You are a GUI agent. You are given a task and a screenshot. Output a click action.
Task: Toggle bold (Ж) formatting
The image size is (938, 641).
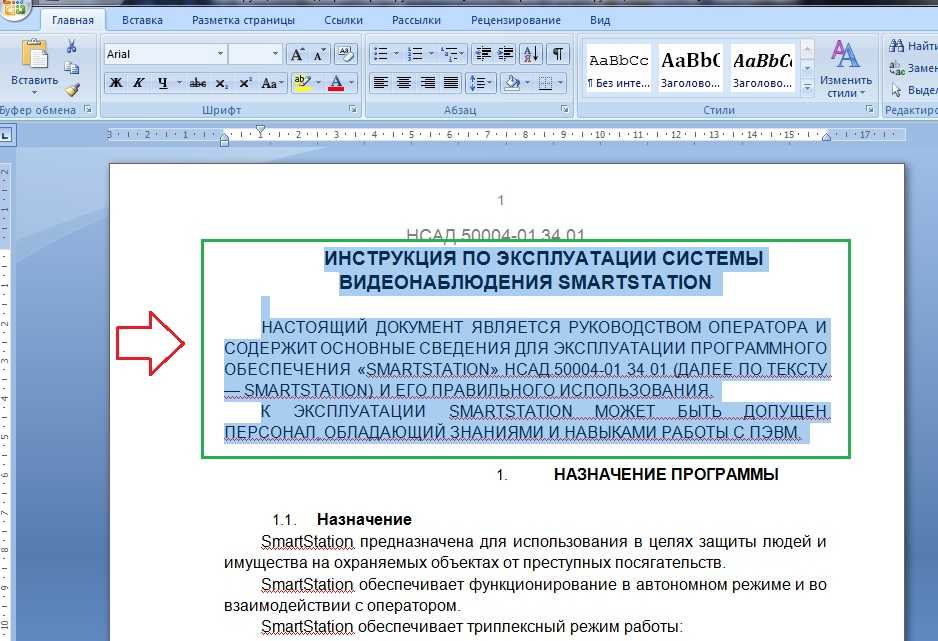click(116, 83)
